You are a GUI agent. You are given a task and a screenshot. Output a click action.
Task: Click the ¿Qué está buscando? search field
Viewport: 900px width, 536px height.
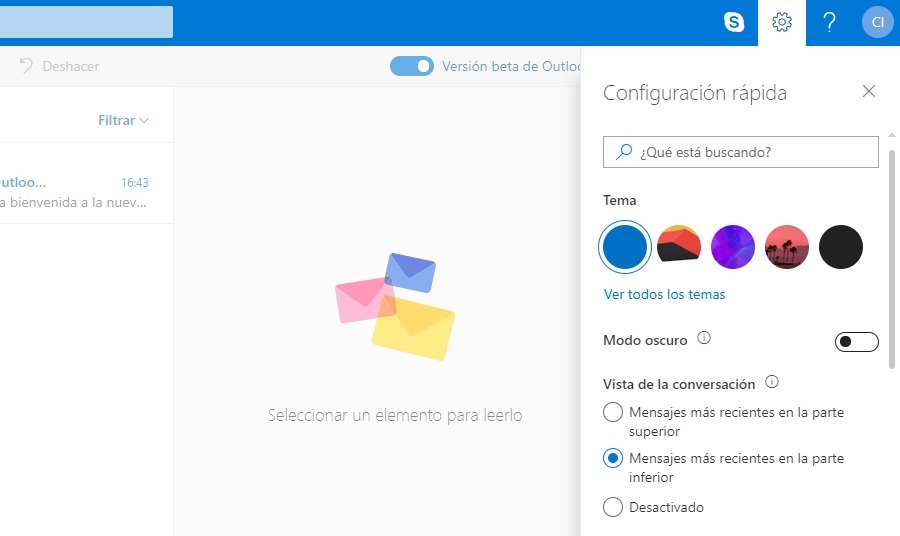pyautogui.click(x=740, y=152)
